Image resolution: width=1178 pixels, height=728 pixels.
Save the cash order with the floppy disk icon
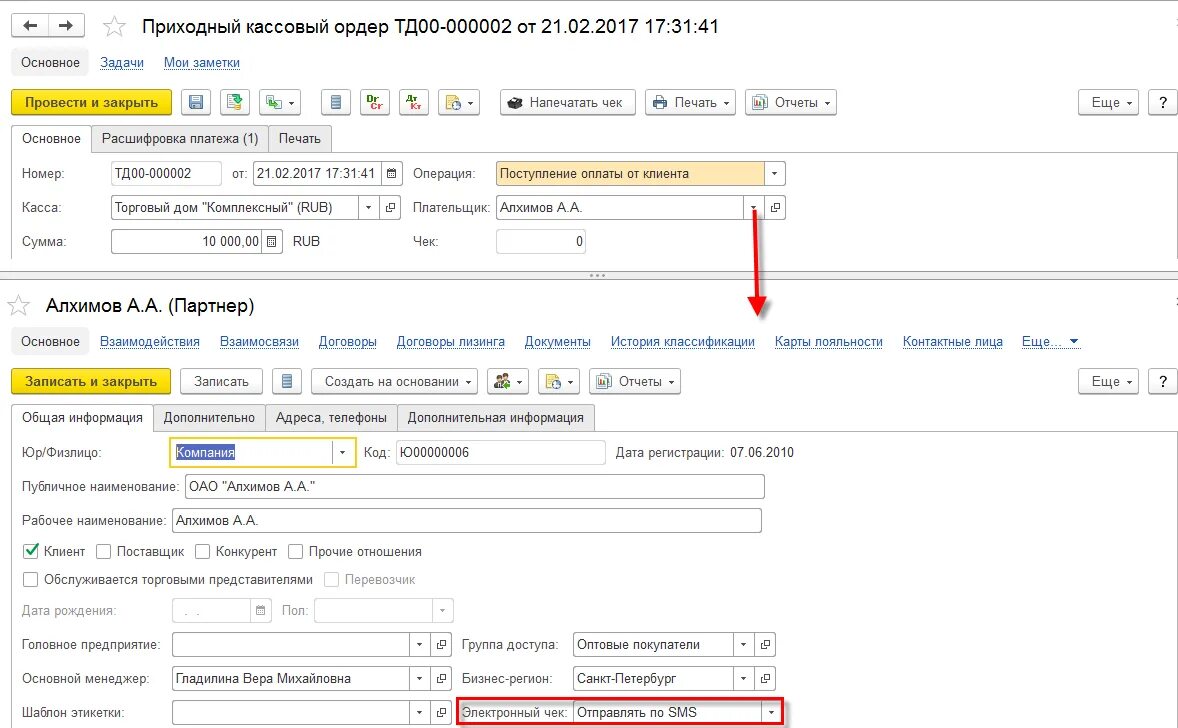tap(196, 102)
